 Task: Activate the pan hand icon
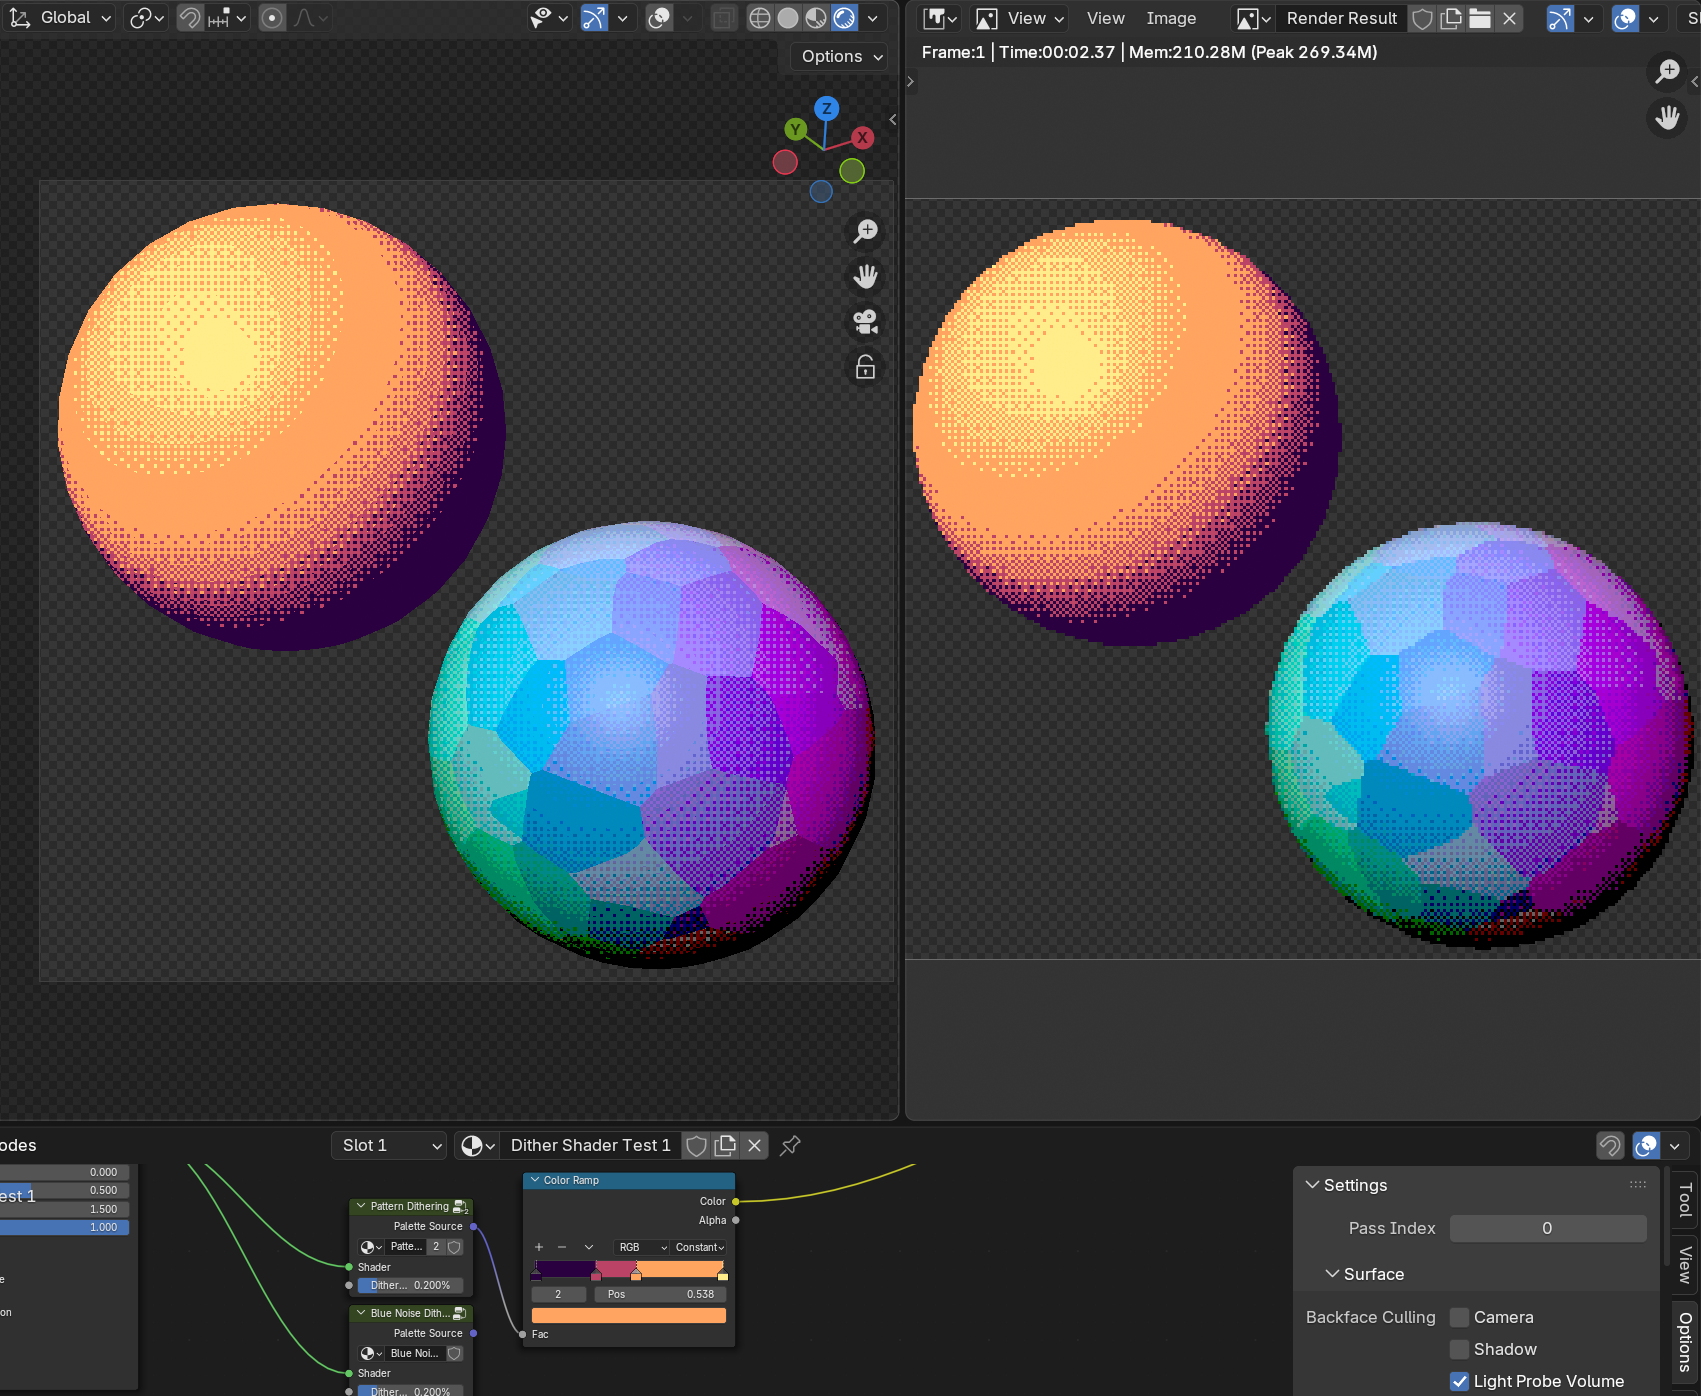864,277
